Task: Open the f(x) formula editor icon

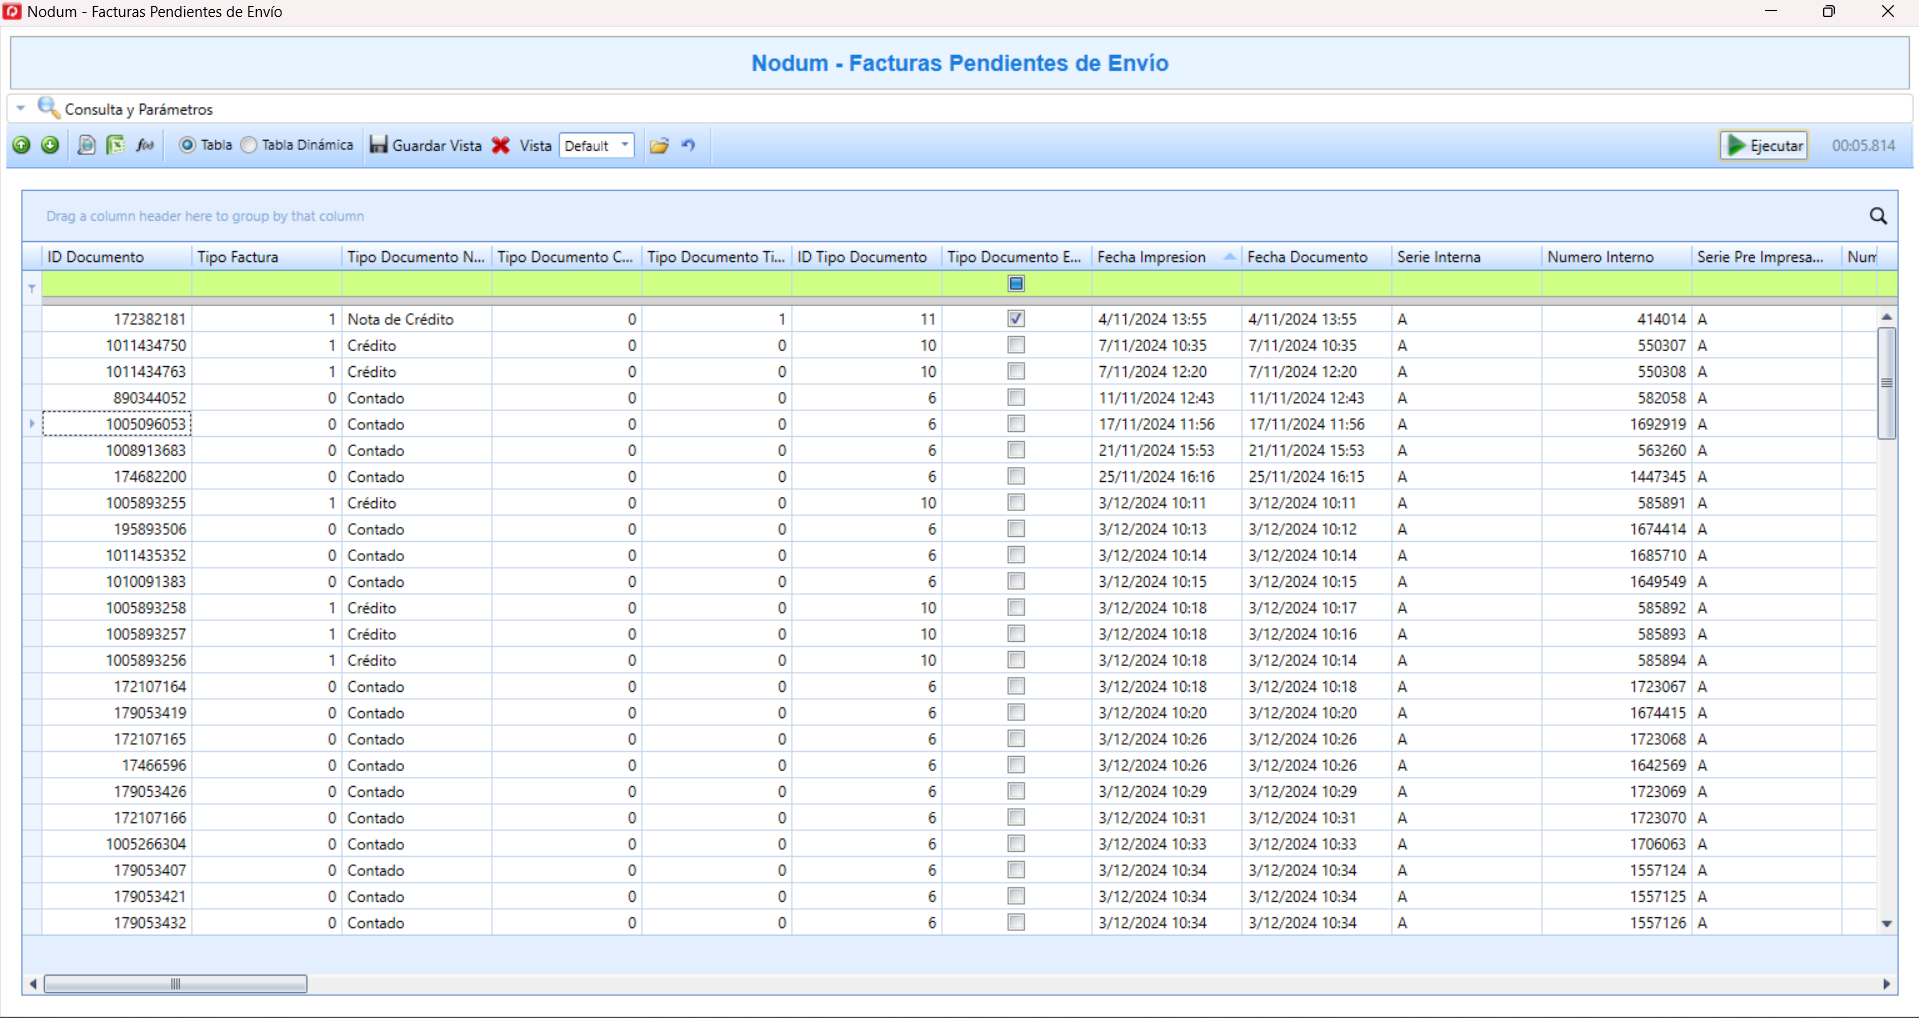Action: (x=145, y=145)
